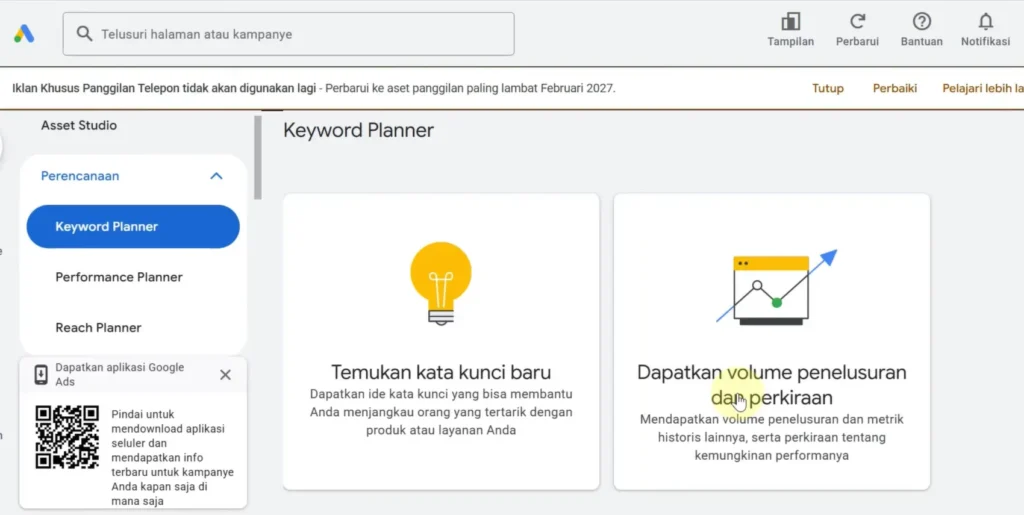This screenshot has width=1024, height=515.
Task: Close the Google Ads app promo
Action: [x=225, y=375]
